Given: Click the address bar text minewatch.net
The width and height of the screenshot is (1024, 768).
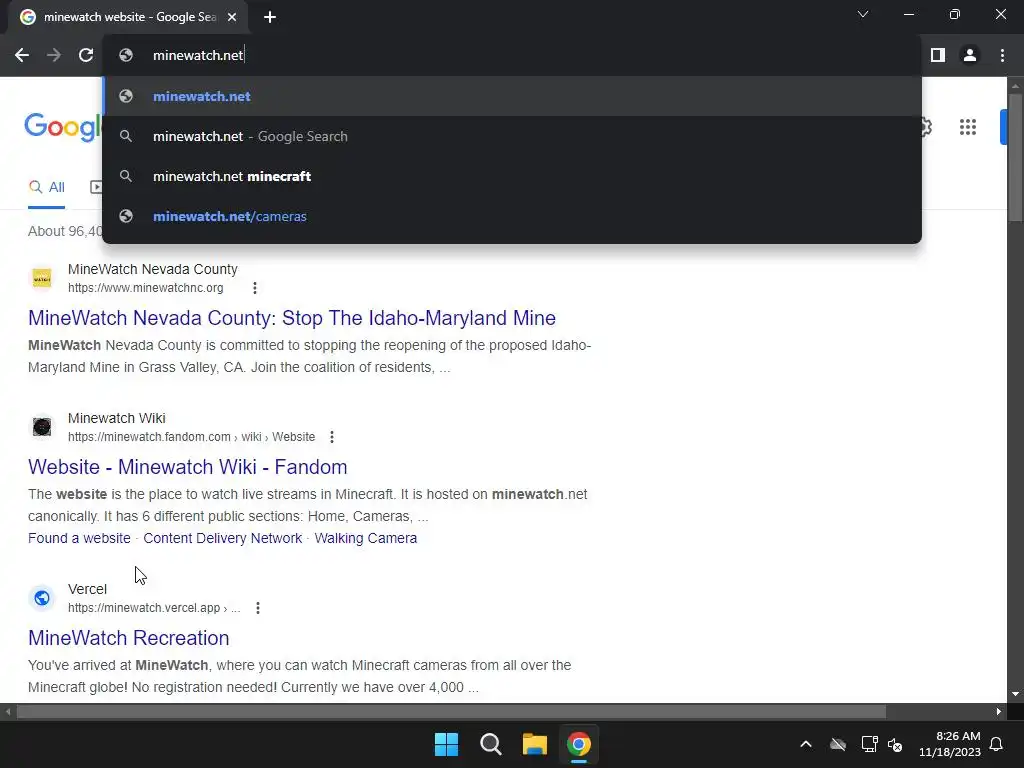Looking at the screenshot, I should click(x=198, y=56).
